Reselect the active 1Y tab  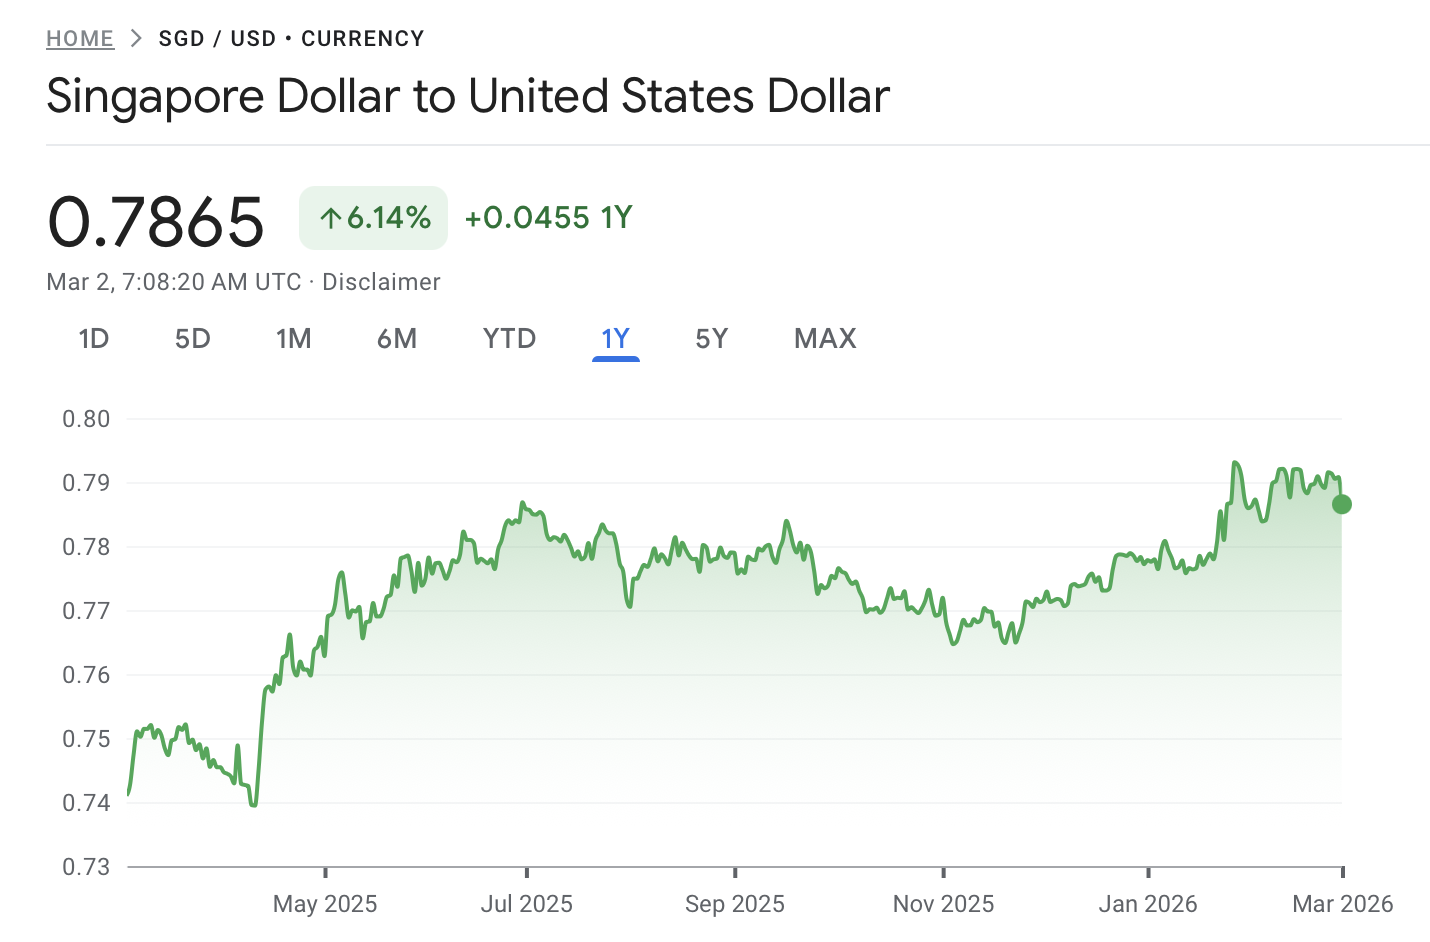coord(615,339)
